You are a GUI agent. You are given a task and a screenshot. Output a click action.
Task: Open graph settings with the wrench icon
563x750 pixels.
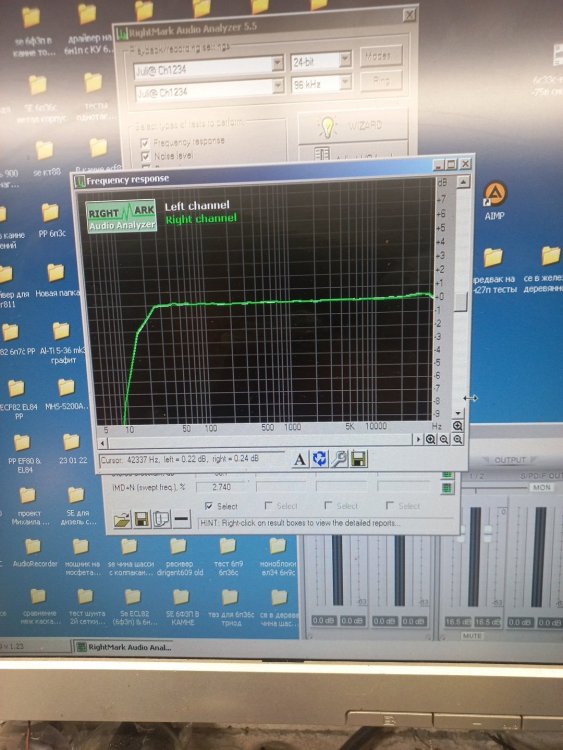pyautogui.click(x=339, y=459)
